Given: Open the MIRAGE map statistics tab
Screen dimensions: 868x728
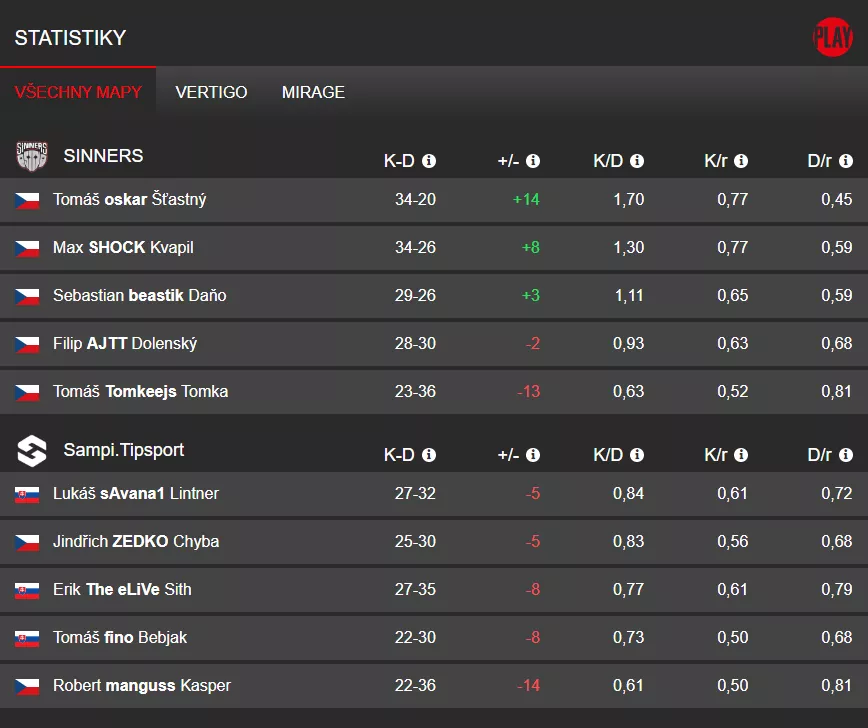Looking at the screenshot, I should tap(313, 92).
